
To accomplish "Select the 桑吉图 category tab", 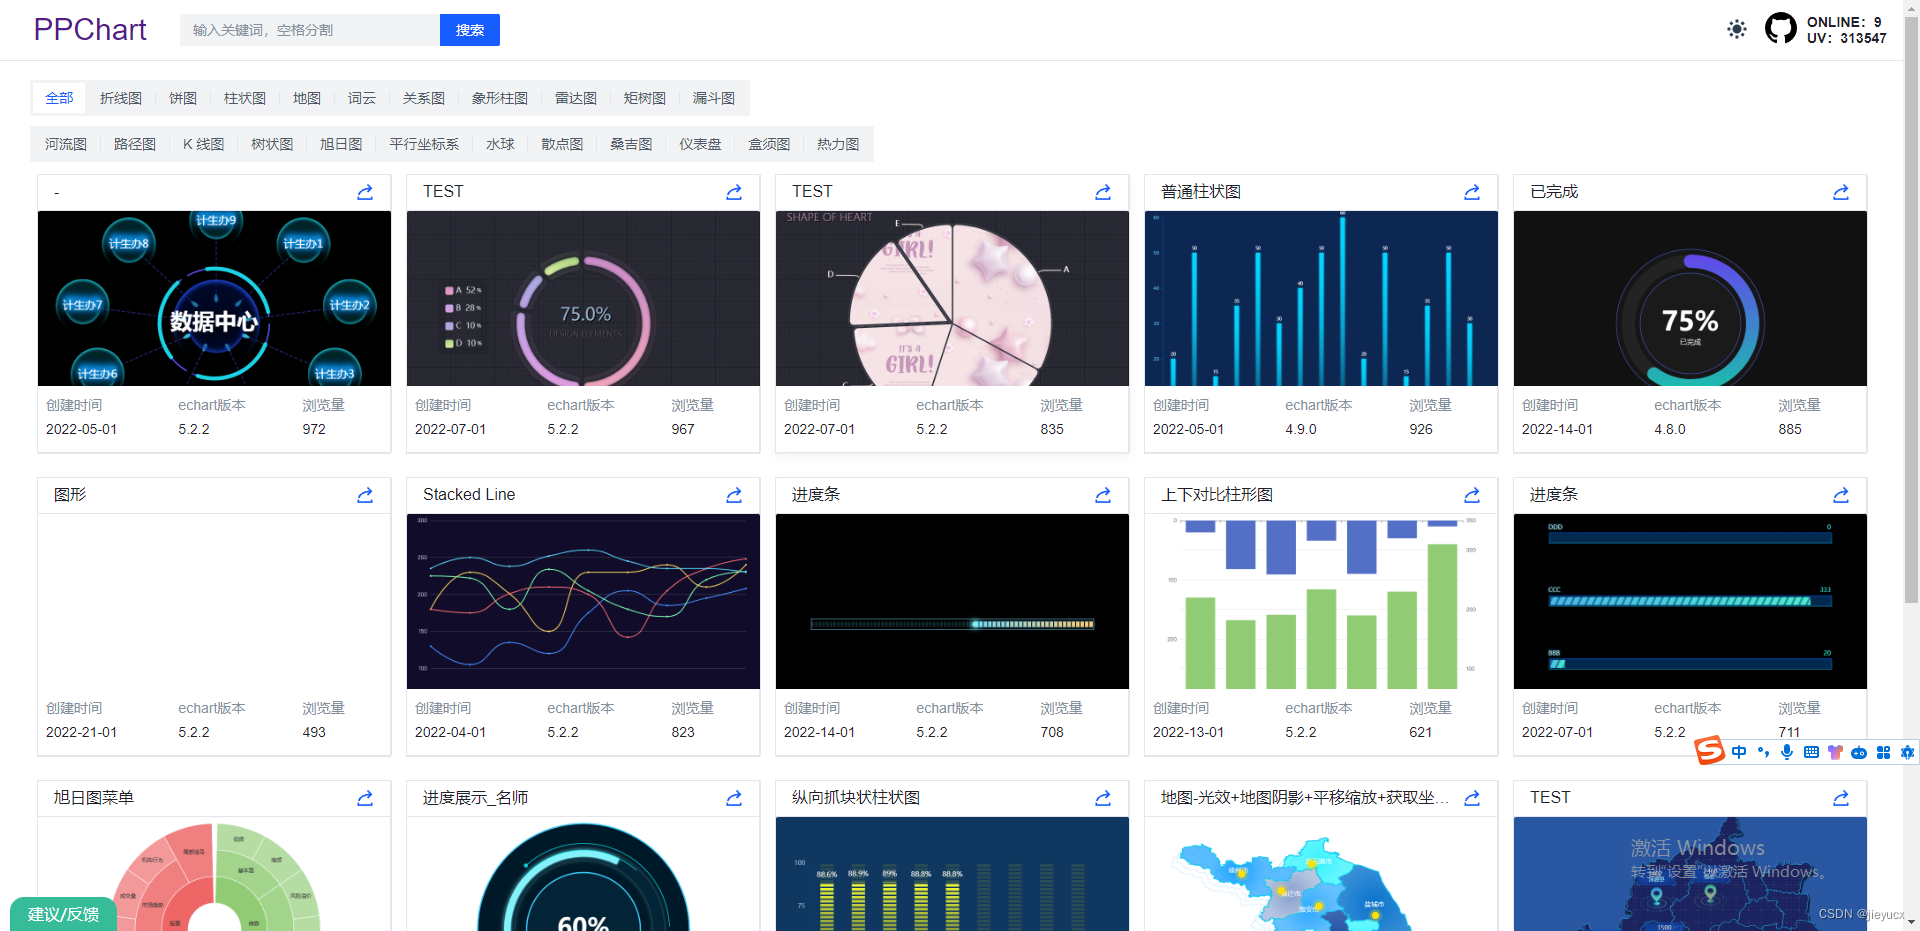I will (631, 144).
